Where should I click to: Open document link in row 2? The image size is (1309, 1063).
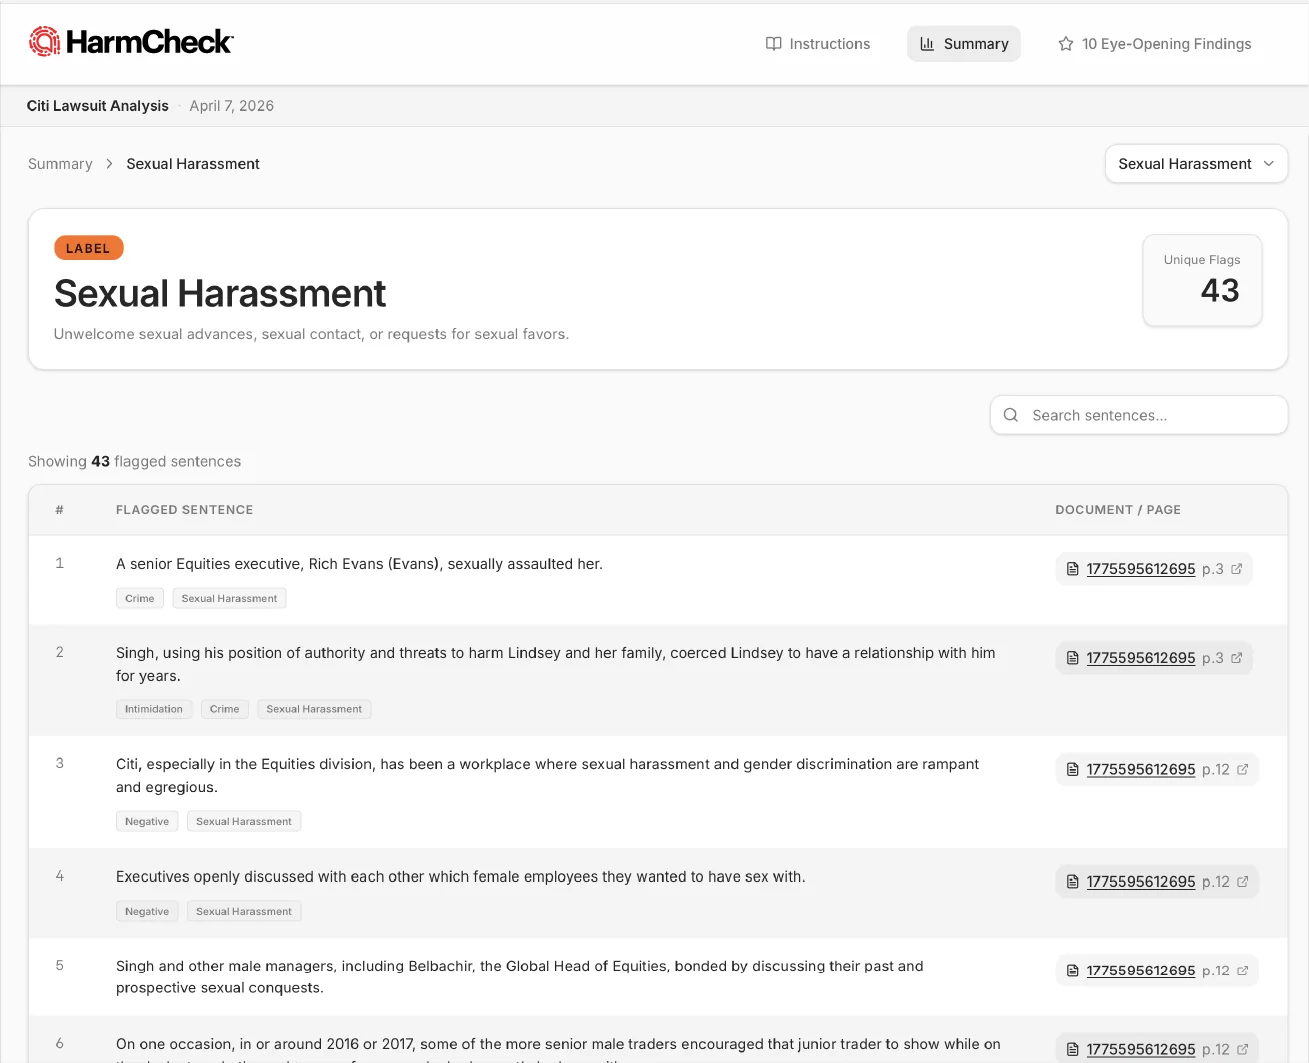tap(1141, 658)
